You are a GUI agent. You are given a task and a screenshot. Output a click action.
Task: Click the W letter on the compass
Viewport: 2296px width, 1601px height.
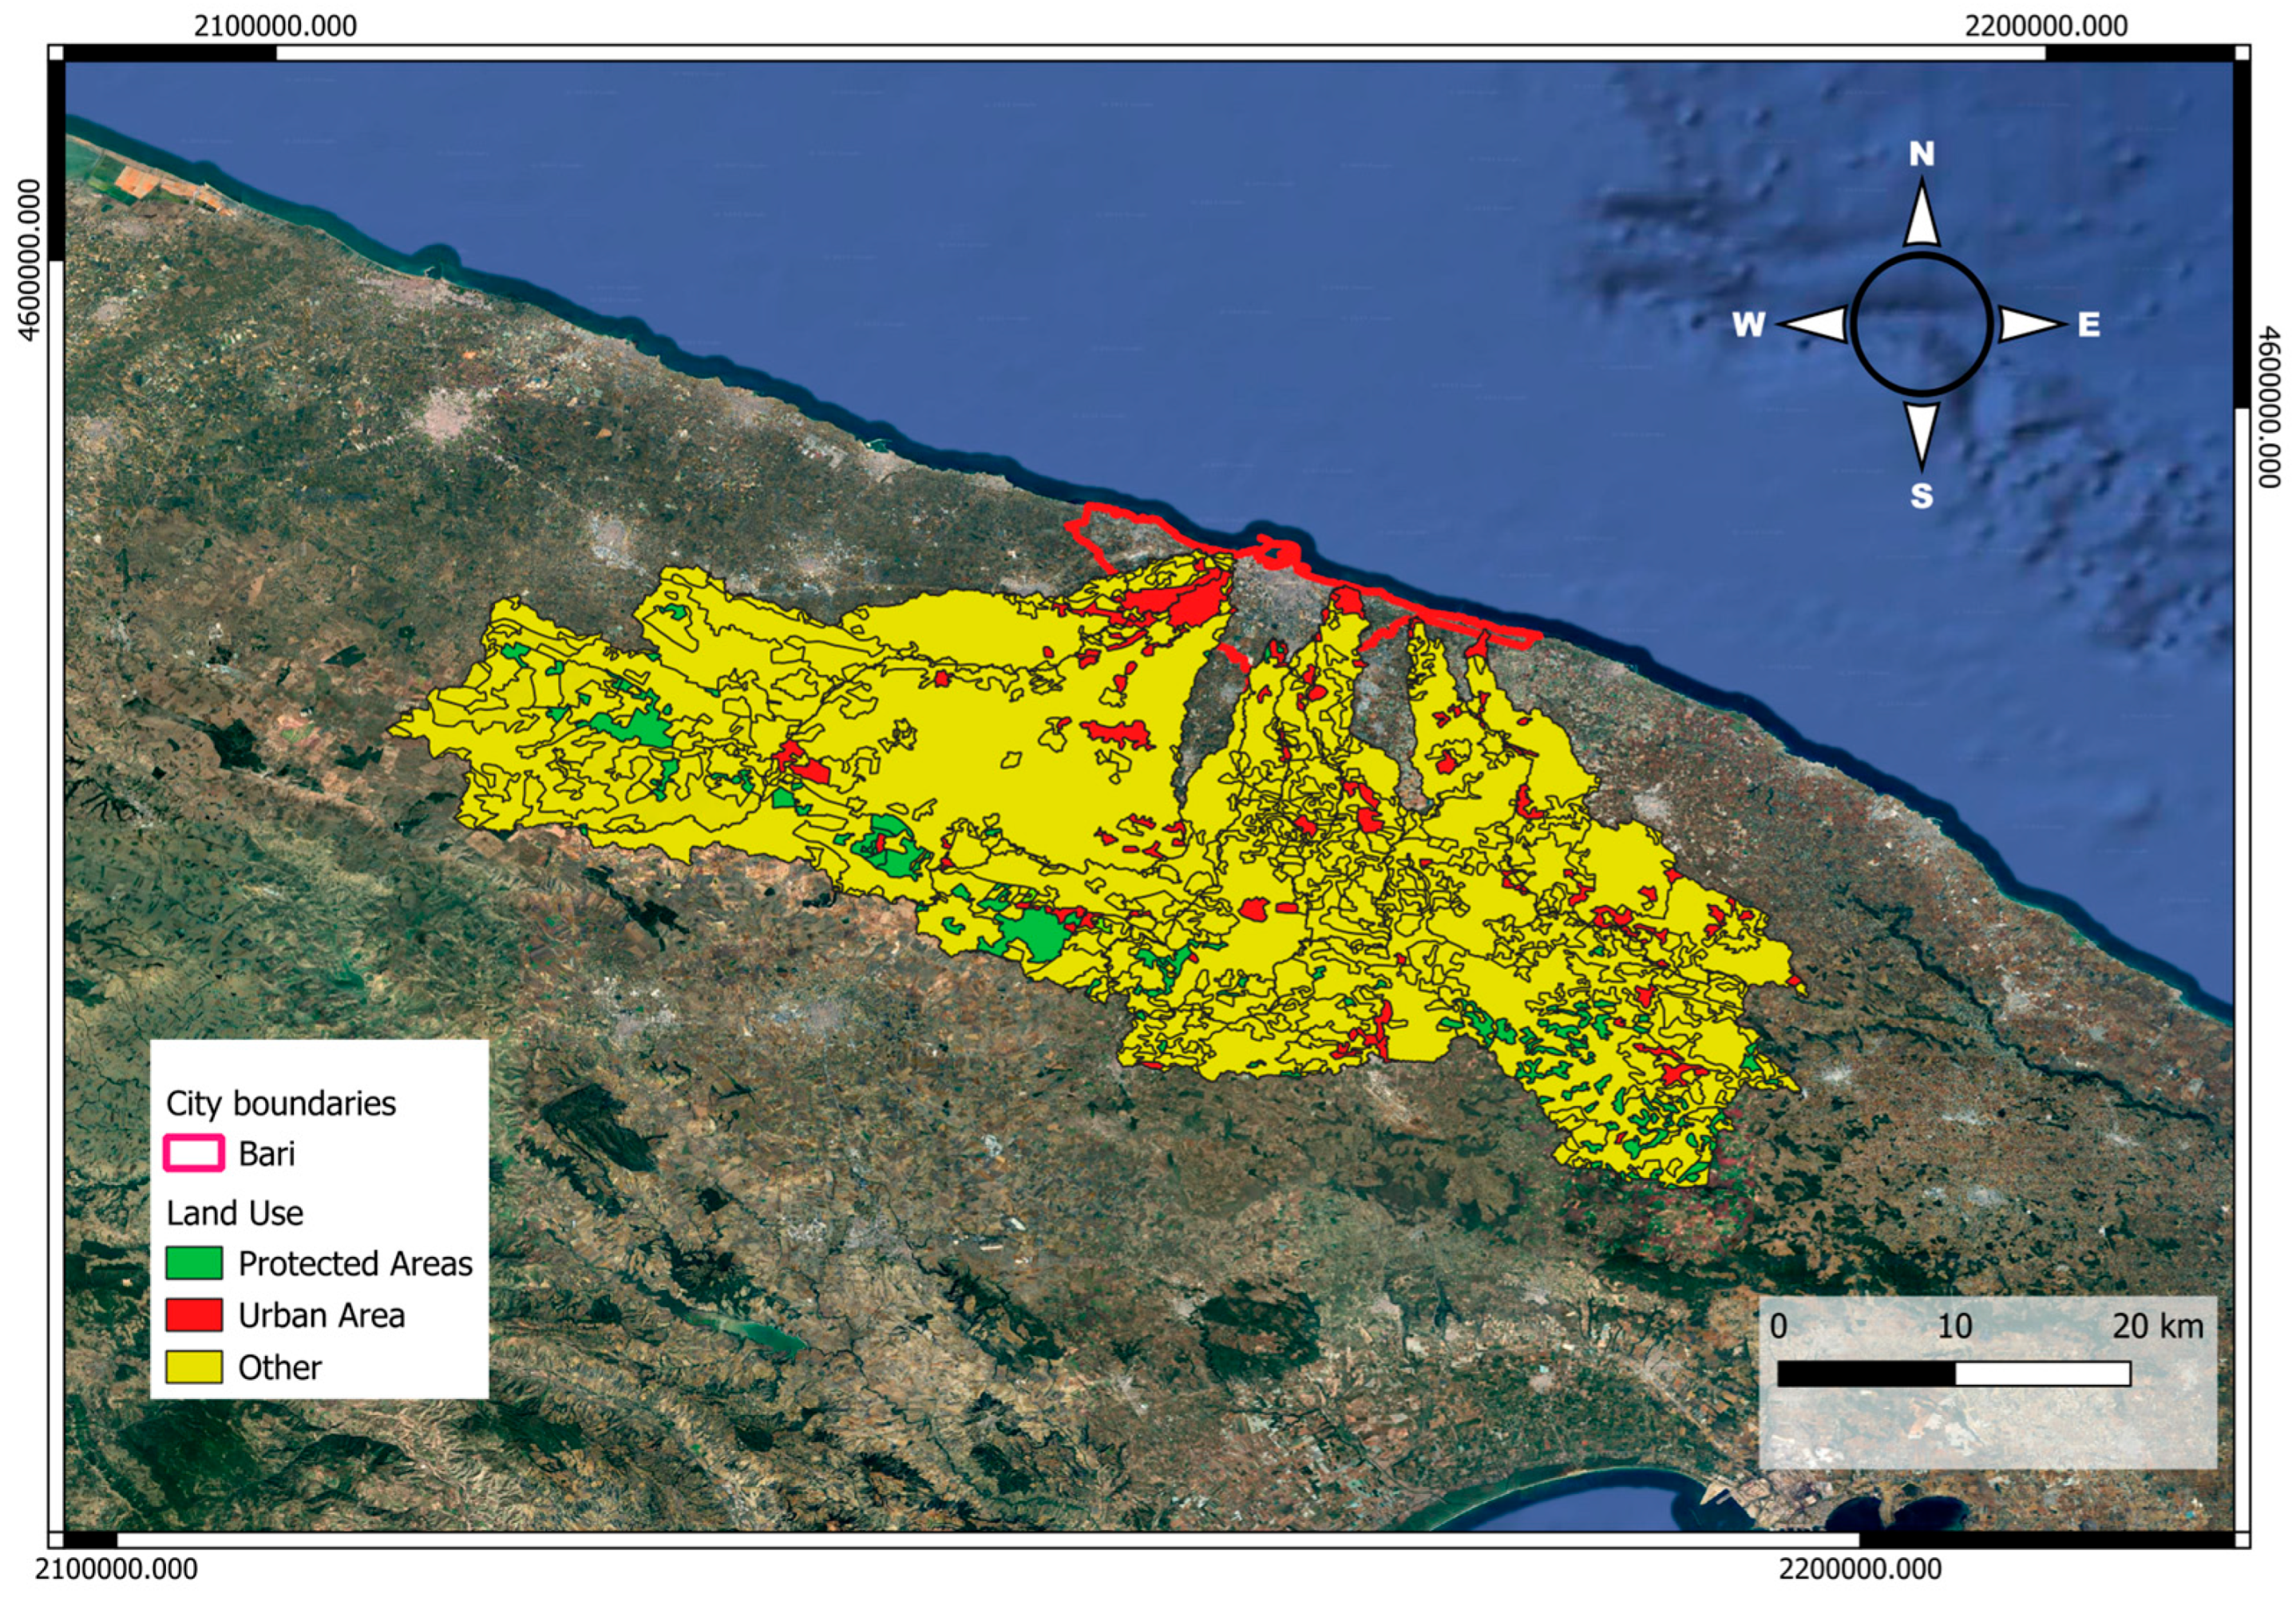(1748, 325)
